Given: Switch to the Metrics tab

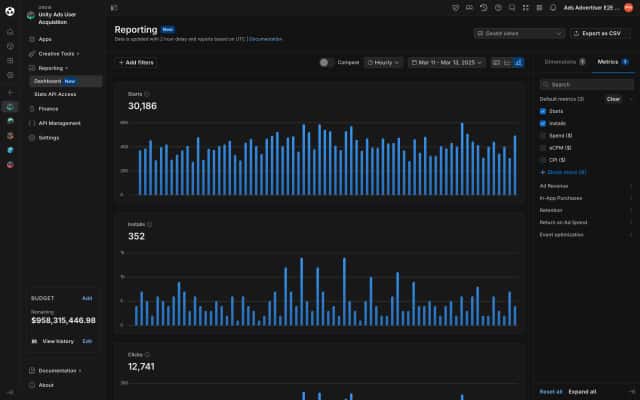Looking at the screenshot, I should click(613, 62).
